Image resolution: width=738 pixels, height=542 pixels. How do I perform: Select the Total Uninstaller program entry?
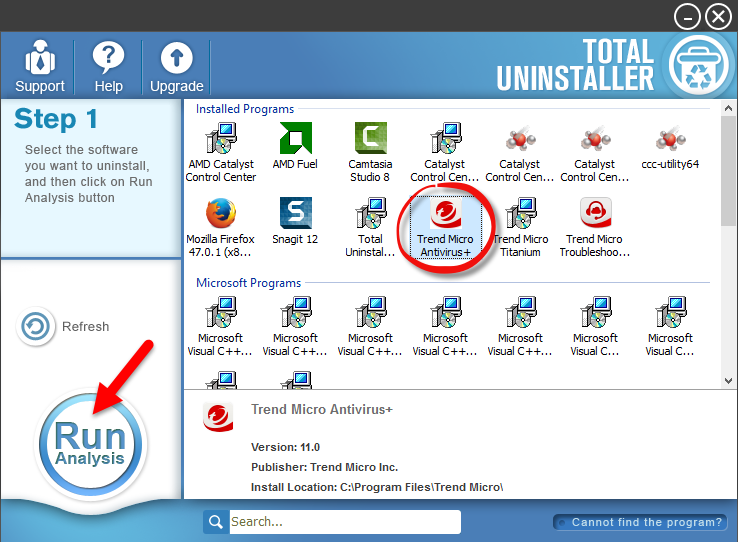[370, 227]
